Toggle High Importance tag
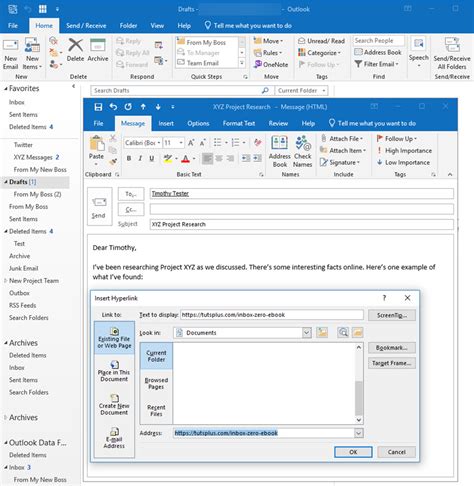This screenshot has width=474, height=486. tap(404, 151)
